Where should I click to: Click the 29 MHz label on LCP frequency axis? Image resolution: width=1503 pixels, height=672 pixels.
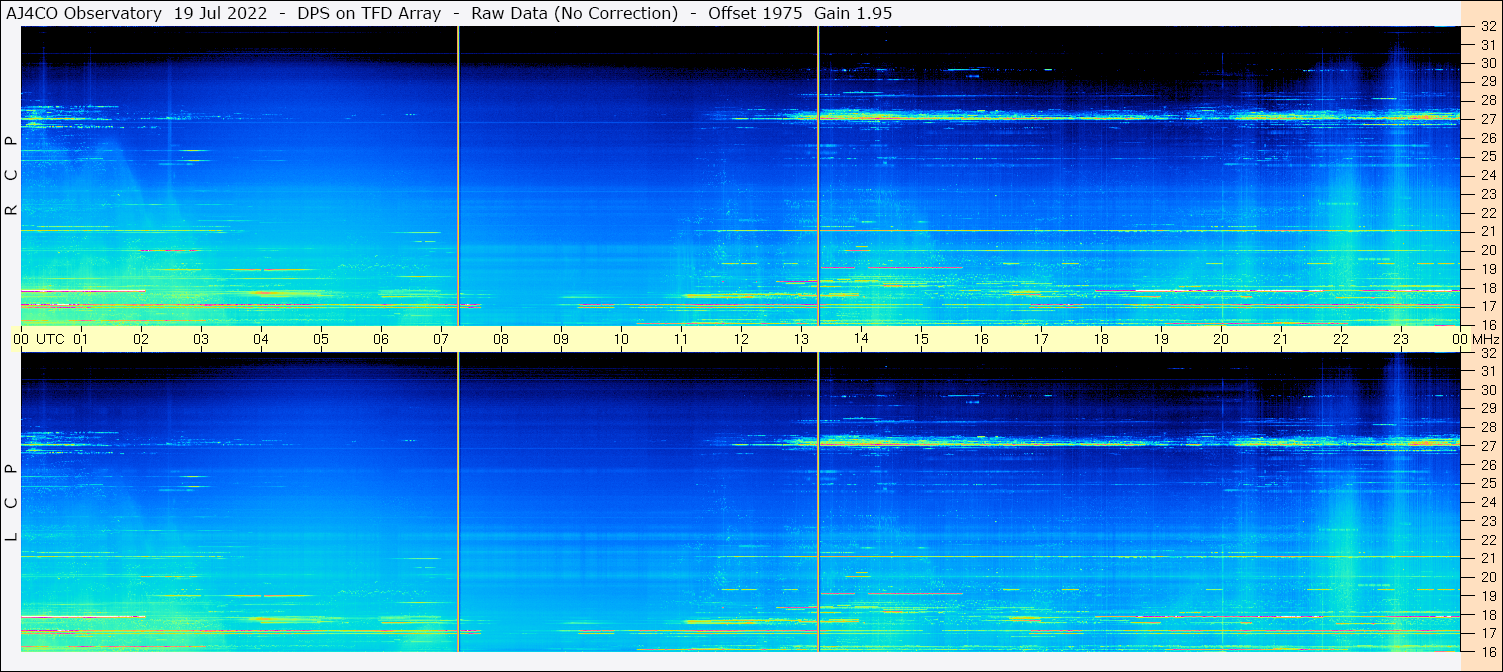click(x=1488, y=409)
